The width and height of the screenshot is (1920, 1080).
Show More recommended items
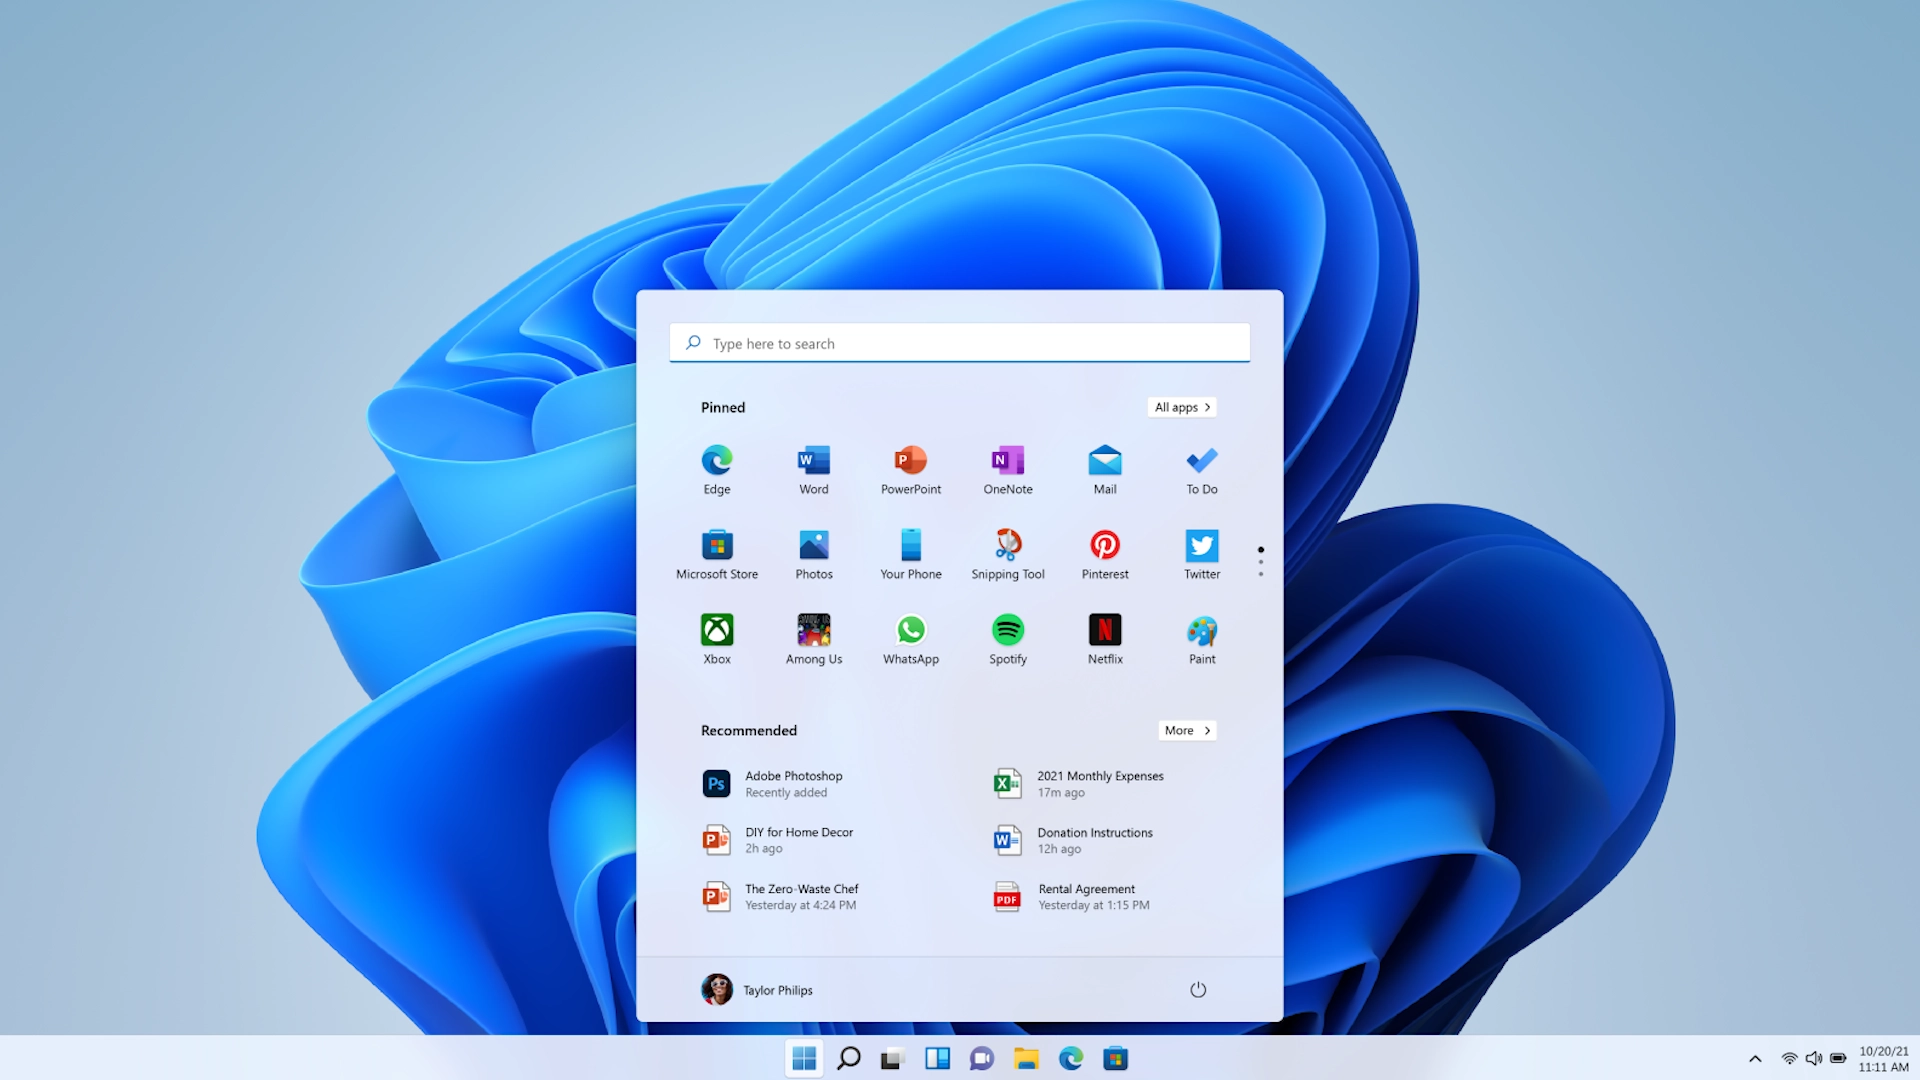pyautogui.click(x=1186, y=730)
